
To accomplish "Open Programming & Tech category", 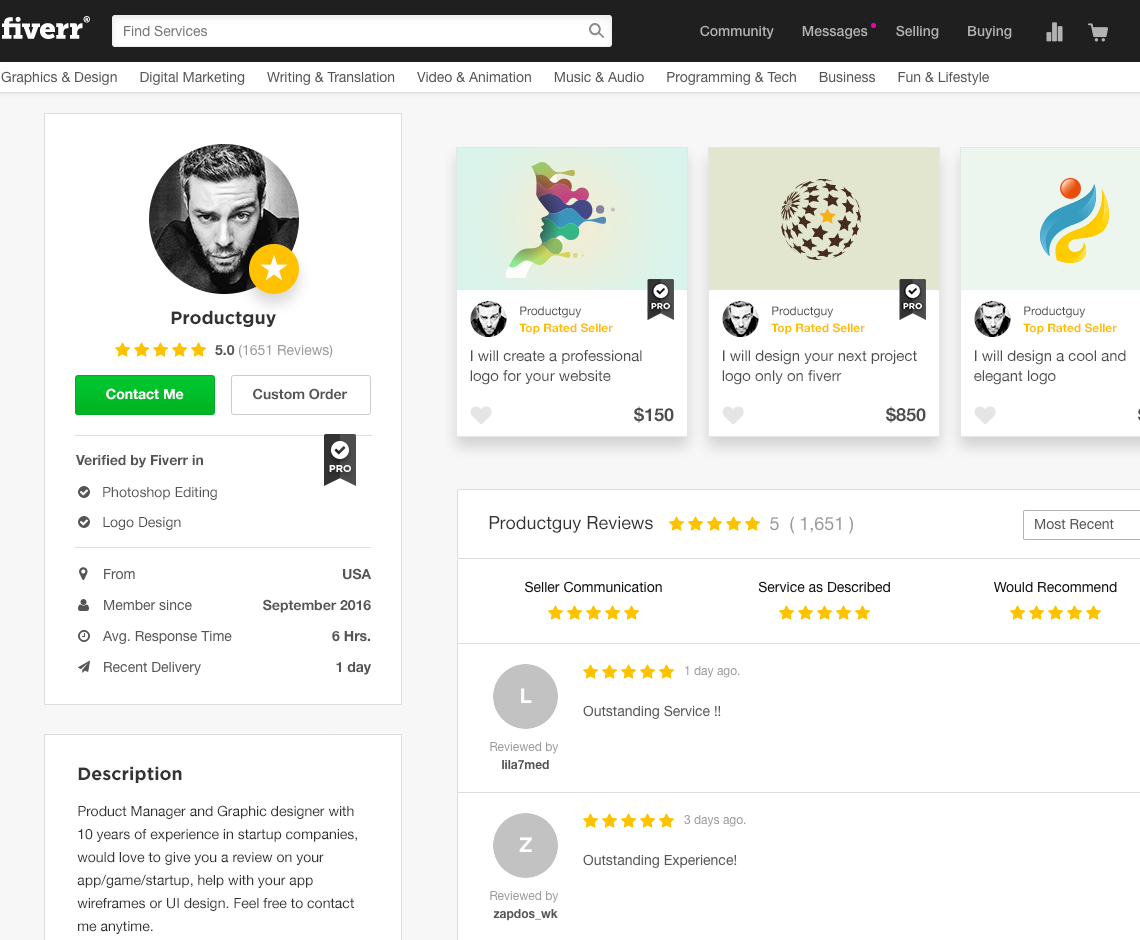I will pyautogui.click(x=731, y=77).
